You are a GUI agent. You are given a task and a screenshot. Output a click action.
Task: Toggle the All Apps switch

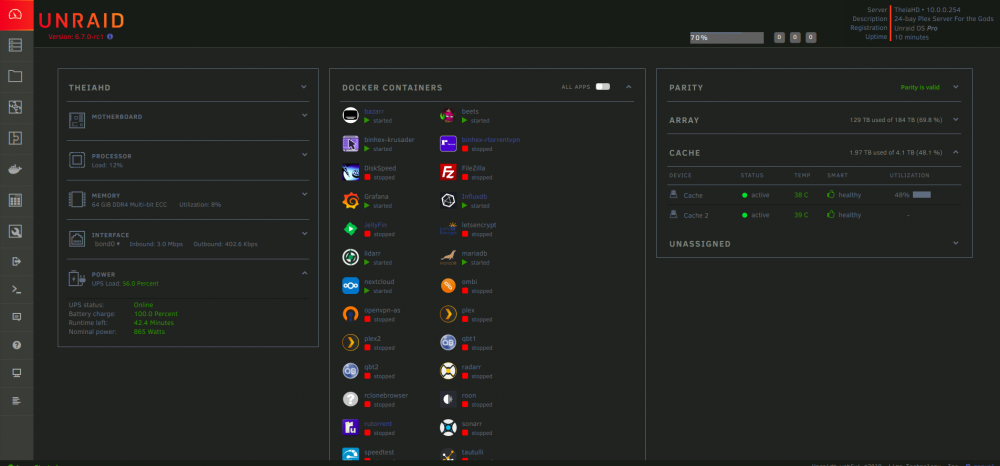(x=603, y=87)
